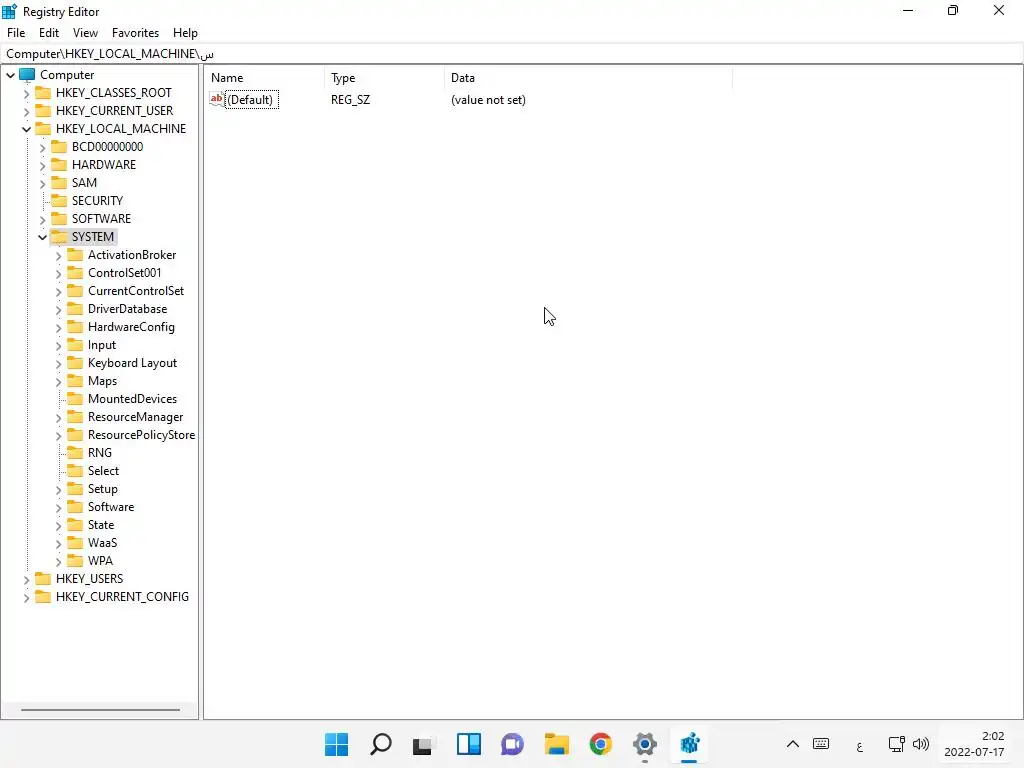This screenshot has height=768, width=1024.
Task: Launch Google Chrome from the taskbar
Action: tap(600, 744)
